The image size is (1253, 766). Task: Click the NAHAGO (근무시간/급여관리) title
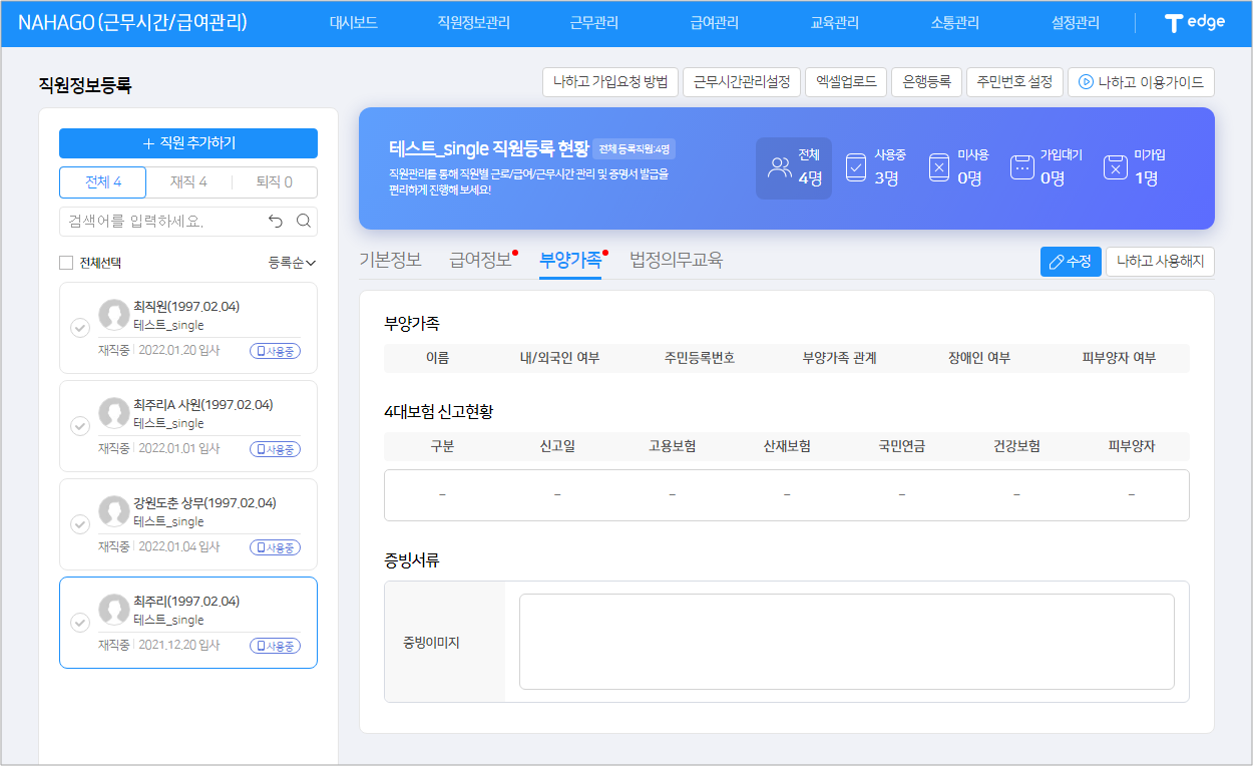tap(133, 23)
